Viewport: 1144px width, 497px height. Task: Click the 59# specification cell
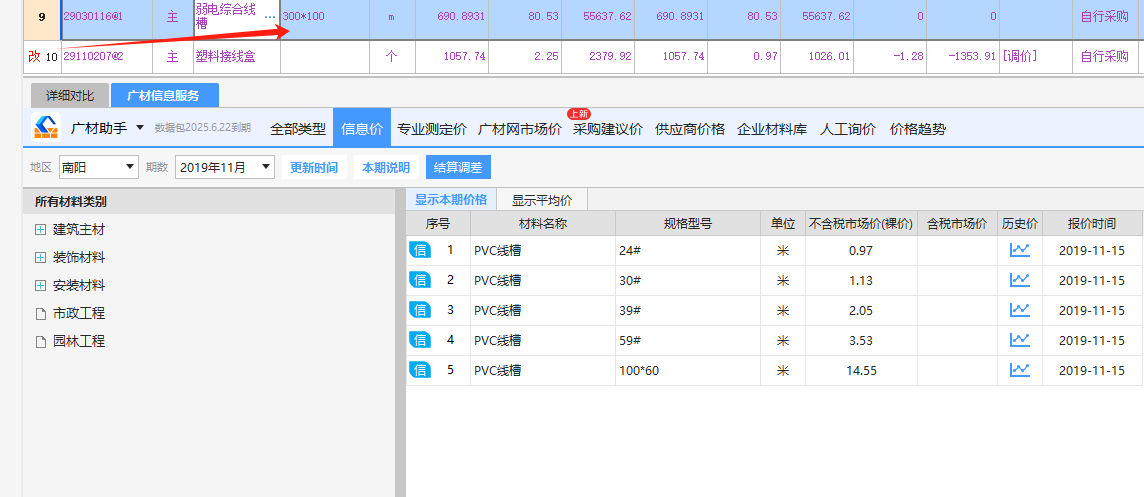click(x=688, y=340)
